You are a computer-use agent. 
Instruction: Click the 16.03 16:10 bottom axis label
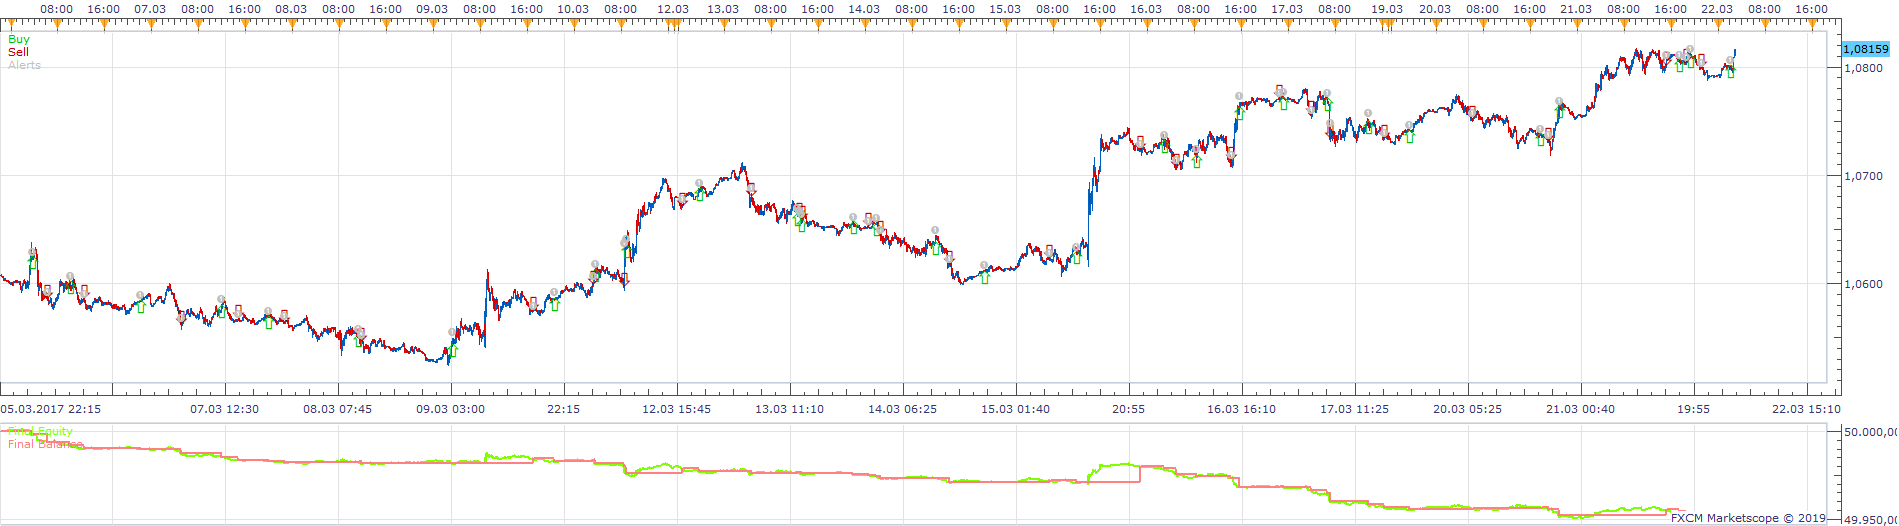coord(1242,409)
